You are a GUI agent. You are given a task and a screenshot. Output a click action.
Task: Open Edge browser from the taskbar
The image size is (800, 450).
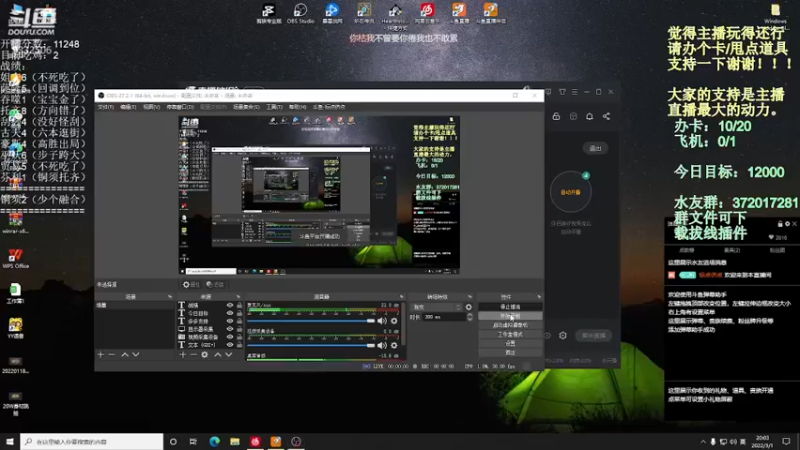click(214, 441)
